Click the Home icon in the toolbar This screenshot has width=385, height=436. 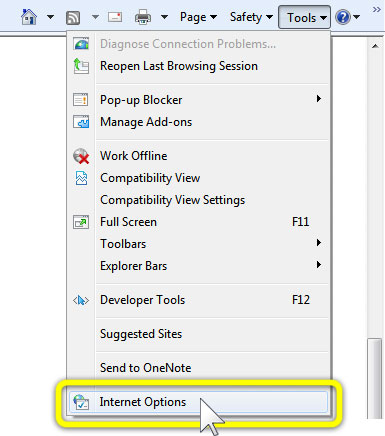(x=29, y=17)
